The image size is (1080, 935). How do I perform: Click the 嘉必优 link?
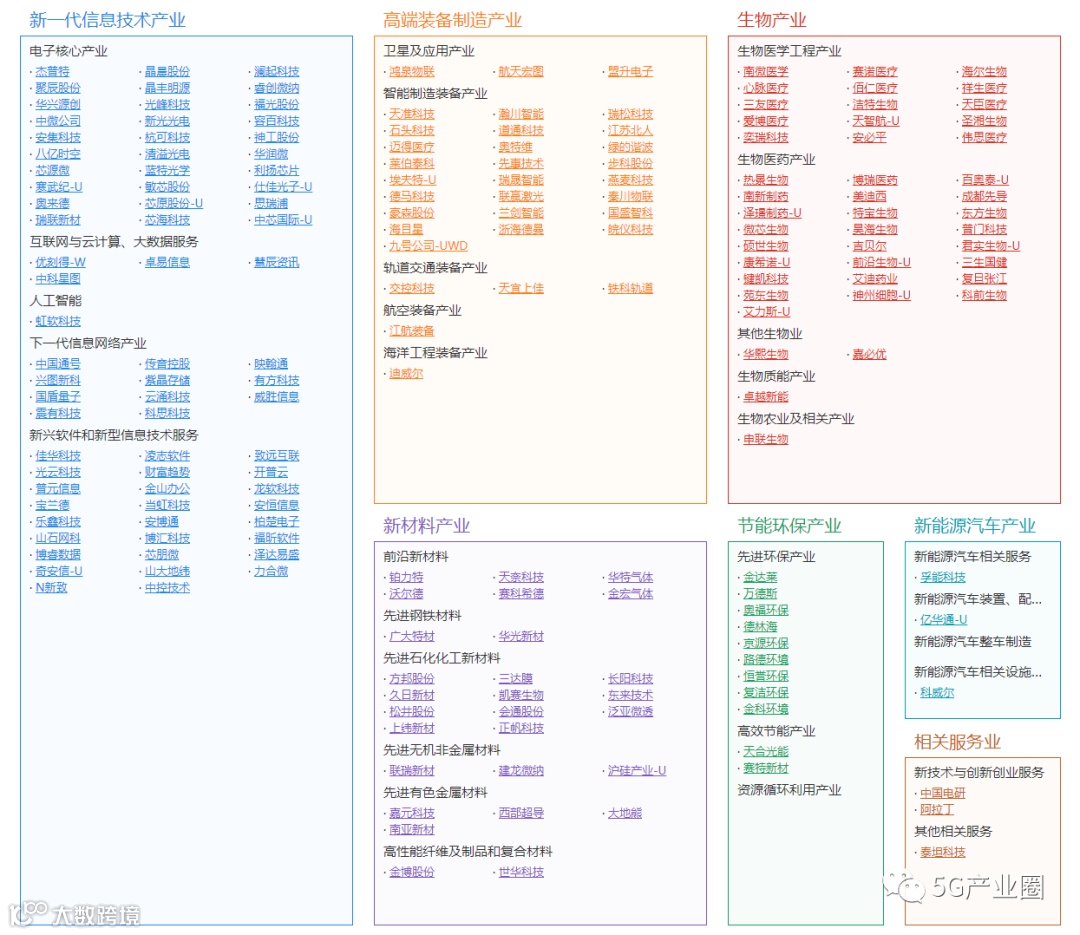[x=870, y=355]
